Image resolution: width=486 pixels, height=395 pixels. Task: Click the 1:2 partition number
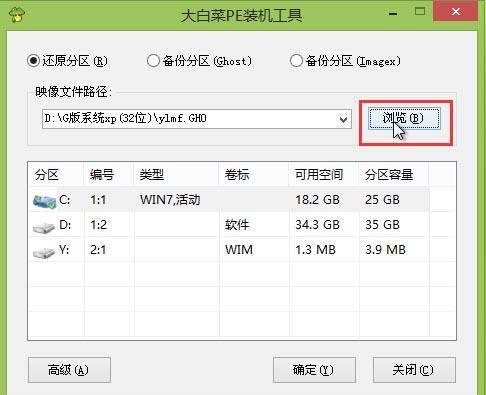point(98,225)
